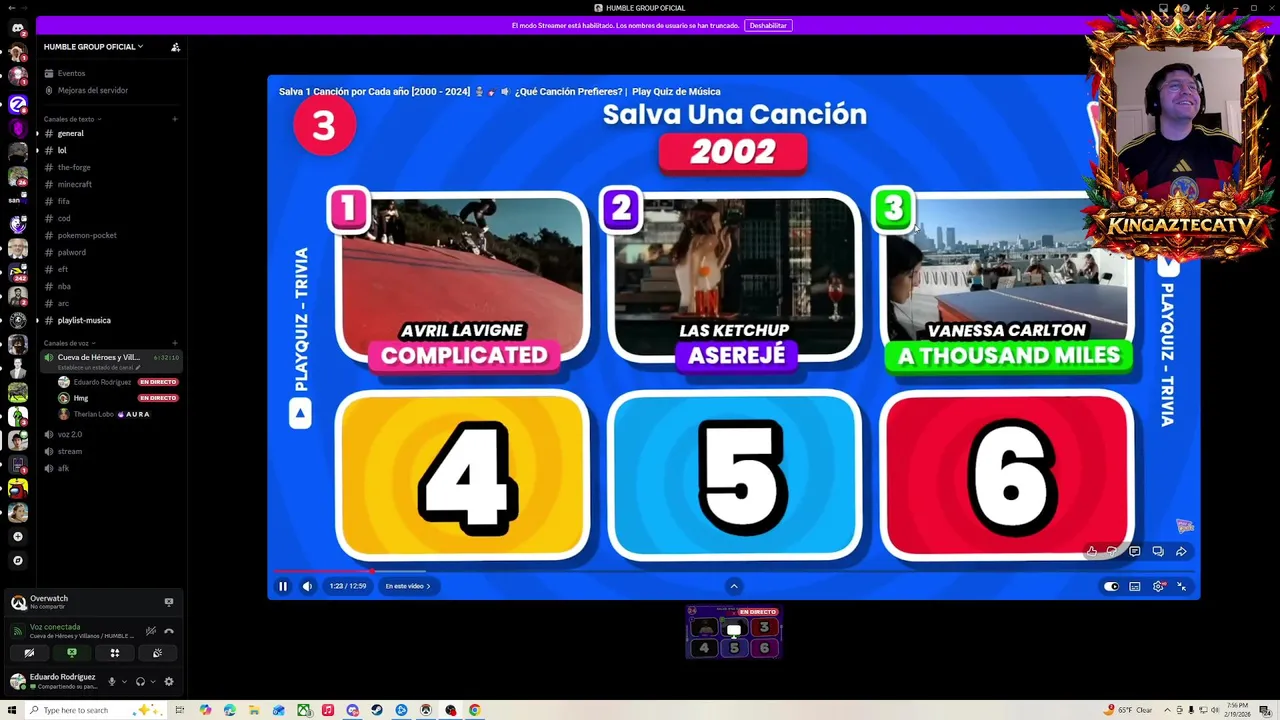Toggle camera in voice panel
The height and width of the screenshot is (720, 1280).
[x=29, y=653]
